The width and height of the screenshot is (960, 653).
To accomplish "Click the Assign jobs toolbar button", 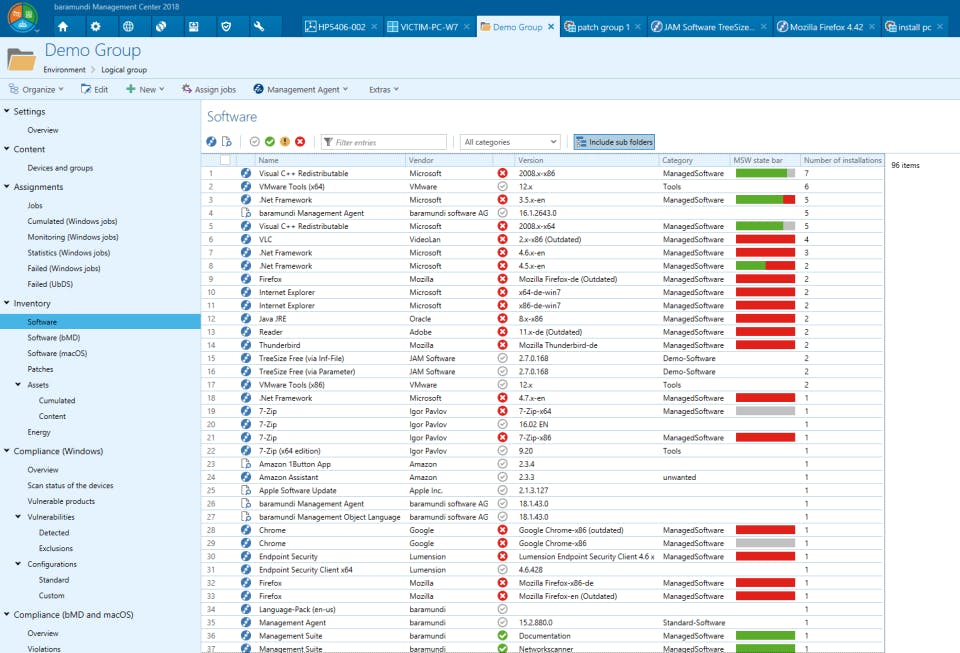I will coord(208,90).
